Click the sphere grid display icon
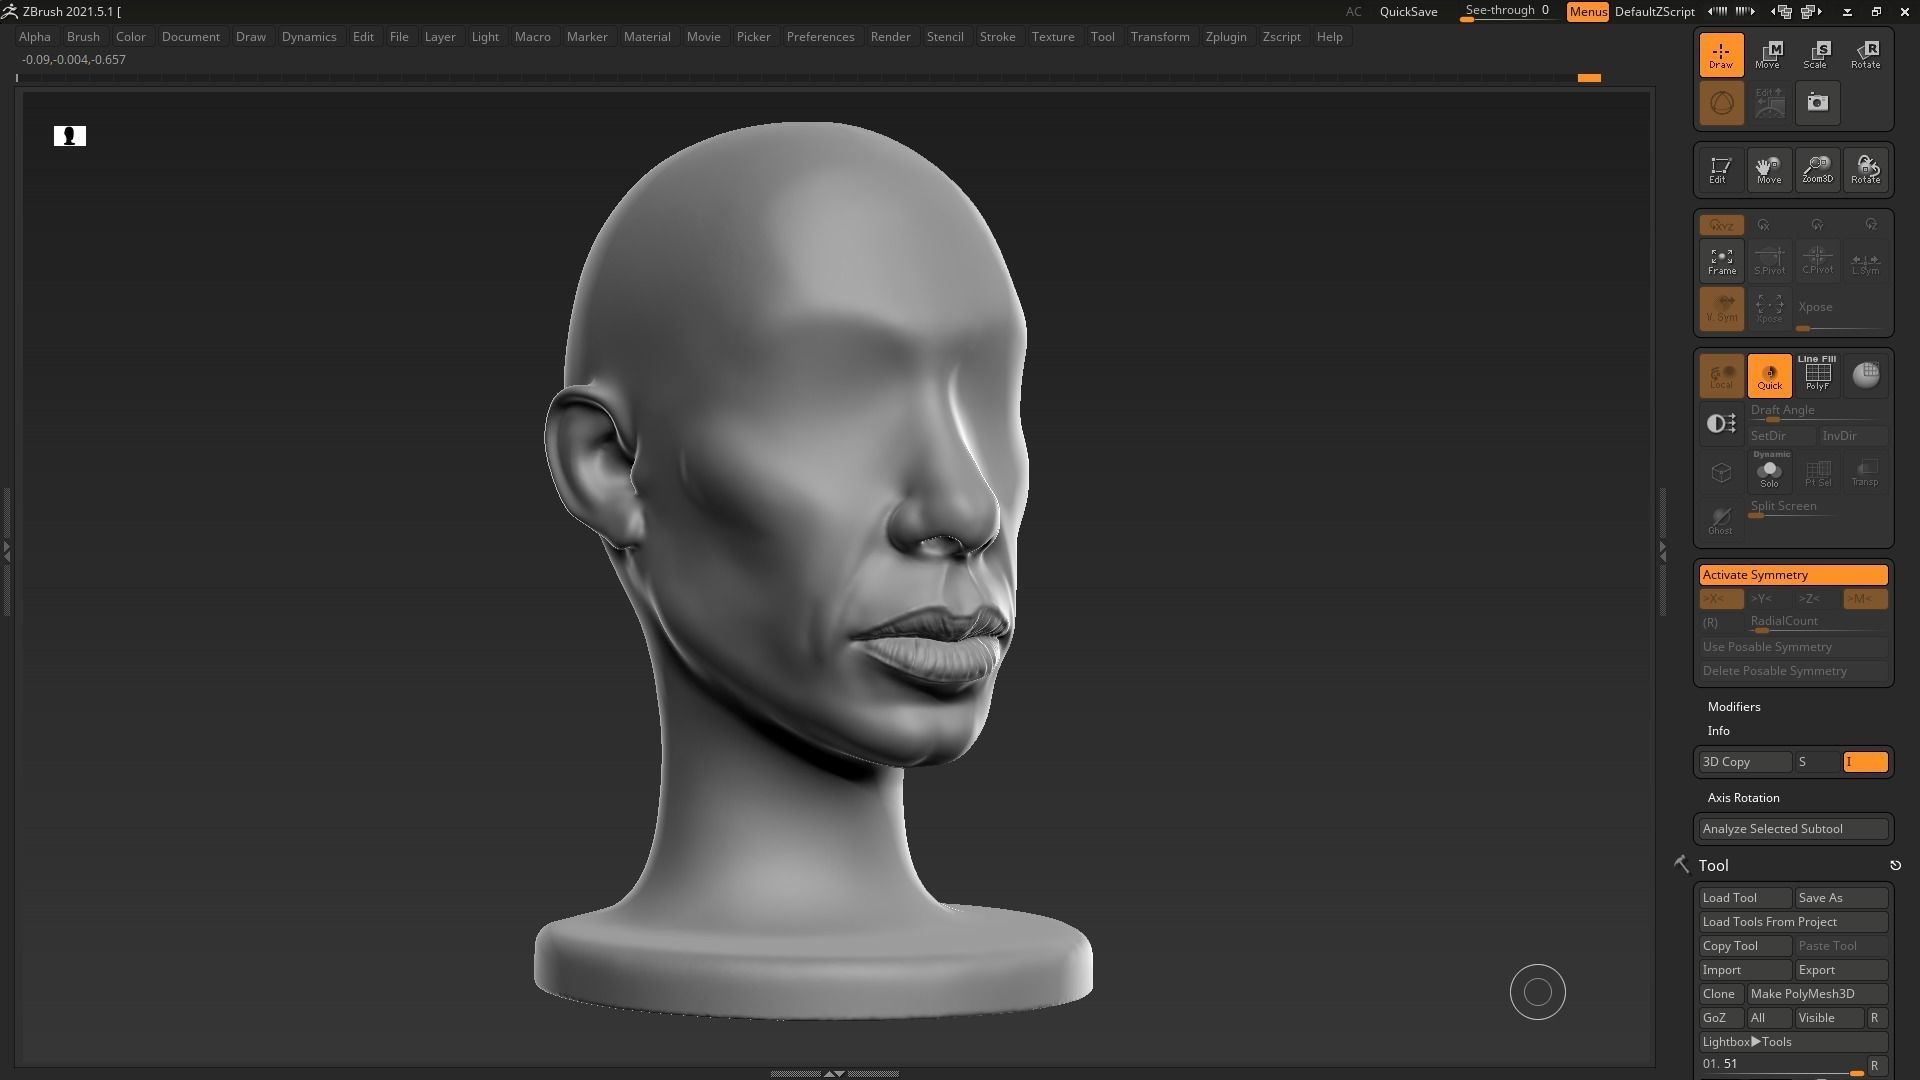1920x1080 pixels. click(x=1865, y=375)
